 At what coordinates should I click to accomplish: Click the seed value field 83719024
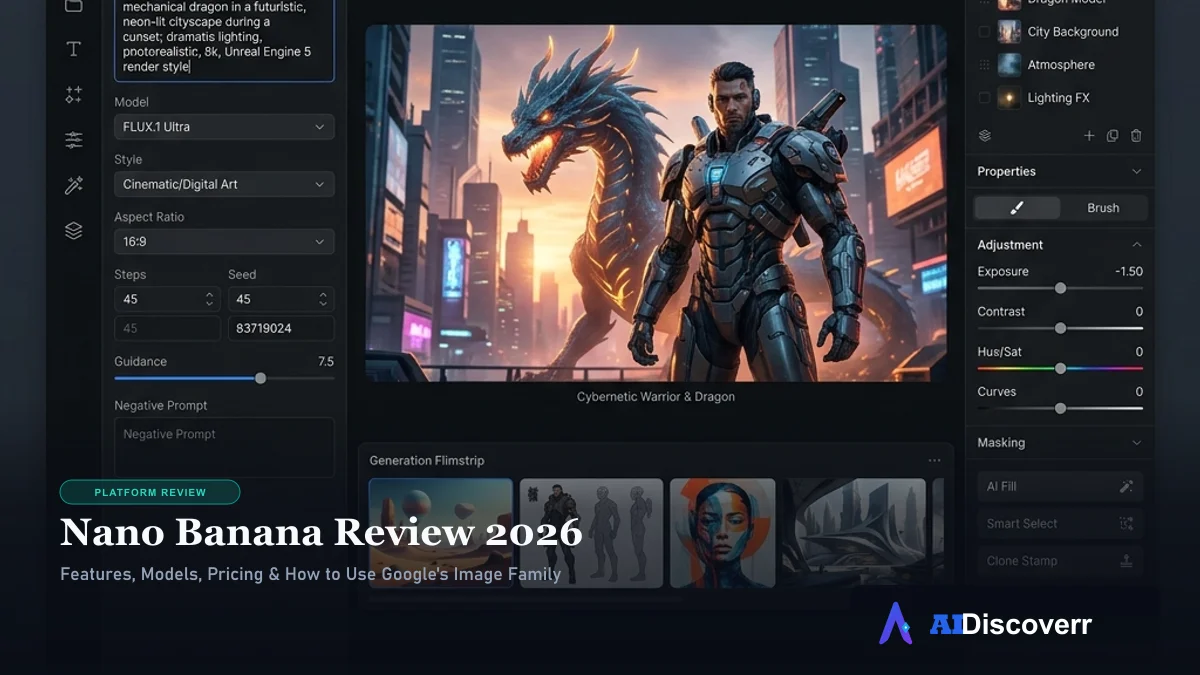[281, 328]
